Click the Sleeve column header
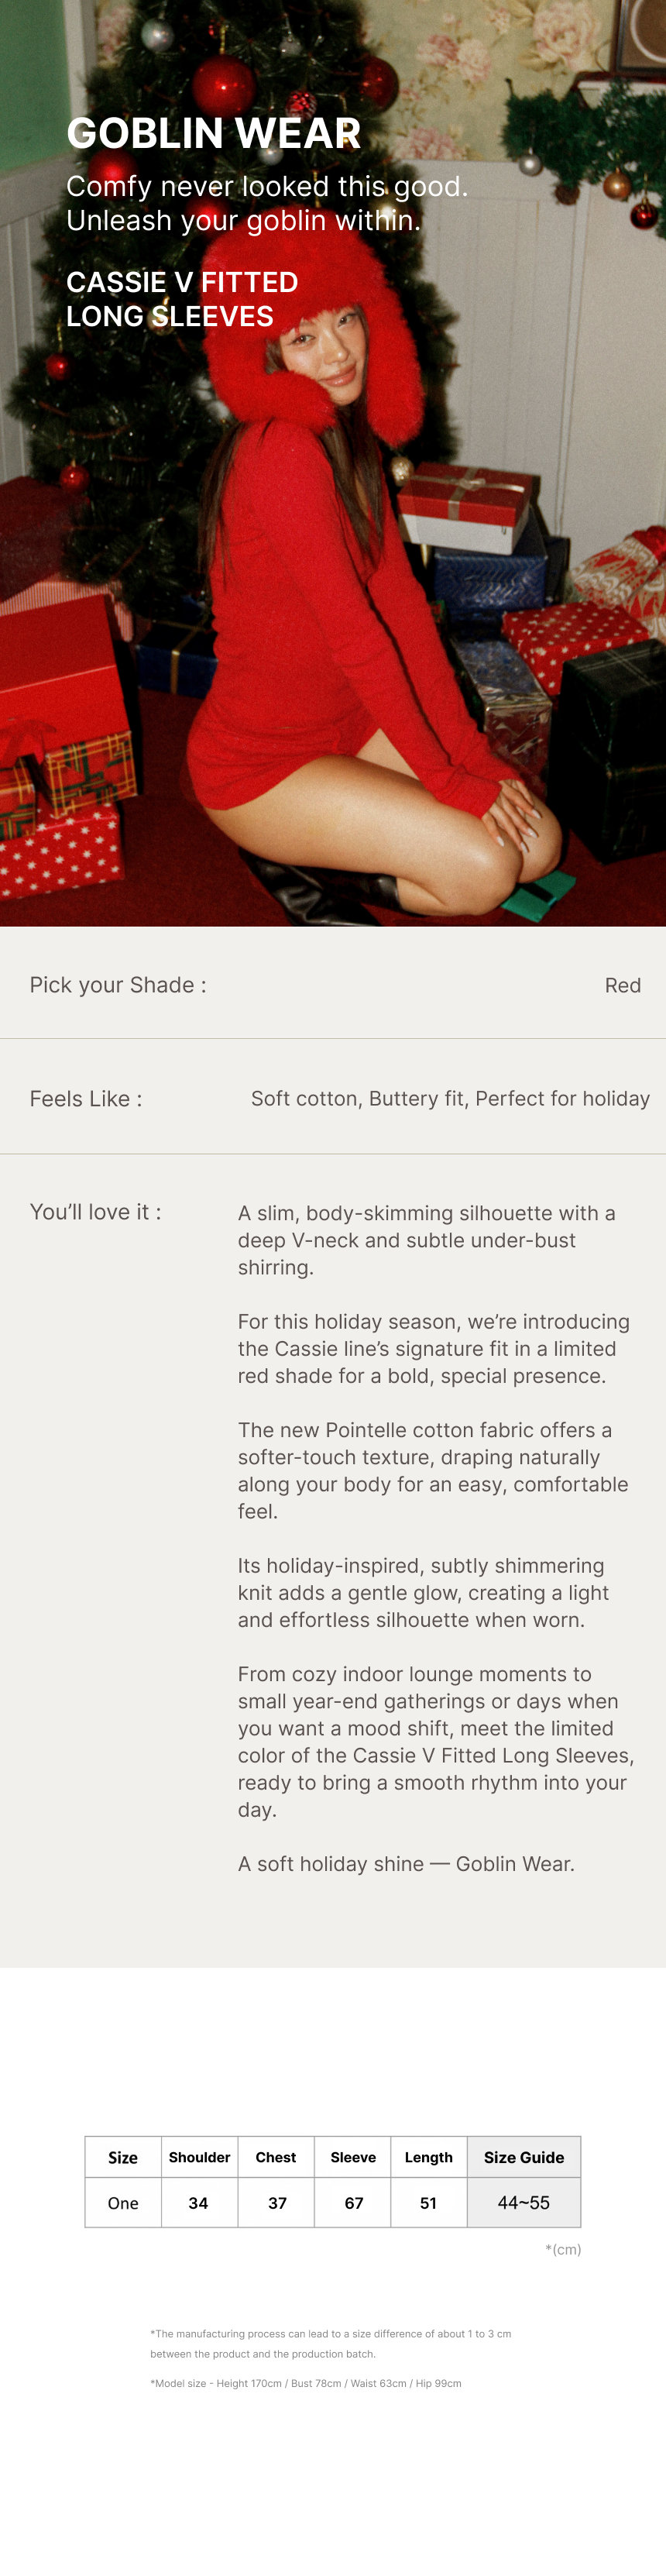666x2576 pixels. point(353,2157)
